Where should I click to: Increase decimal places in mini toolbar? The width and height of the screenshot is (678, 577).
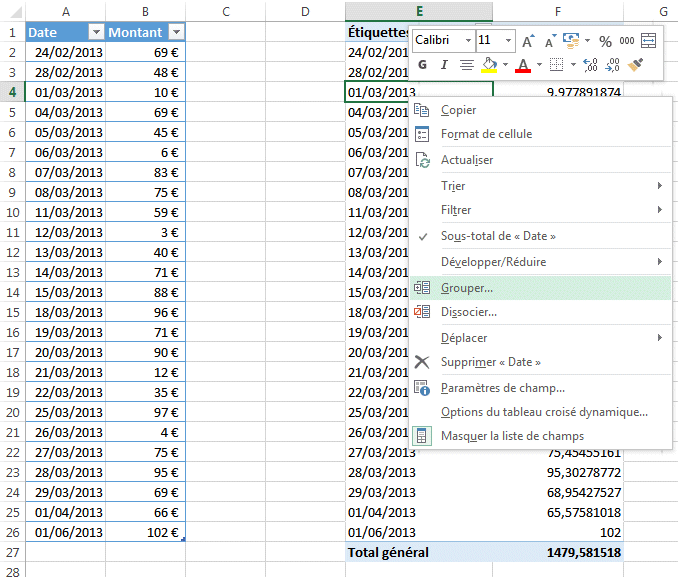590,65
